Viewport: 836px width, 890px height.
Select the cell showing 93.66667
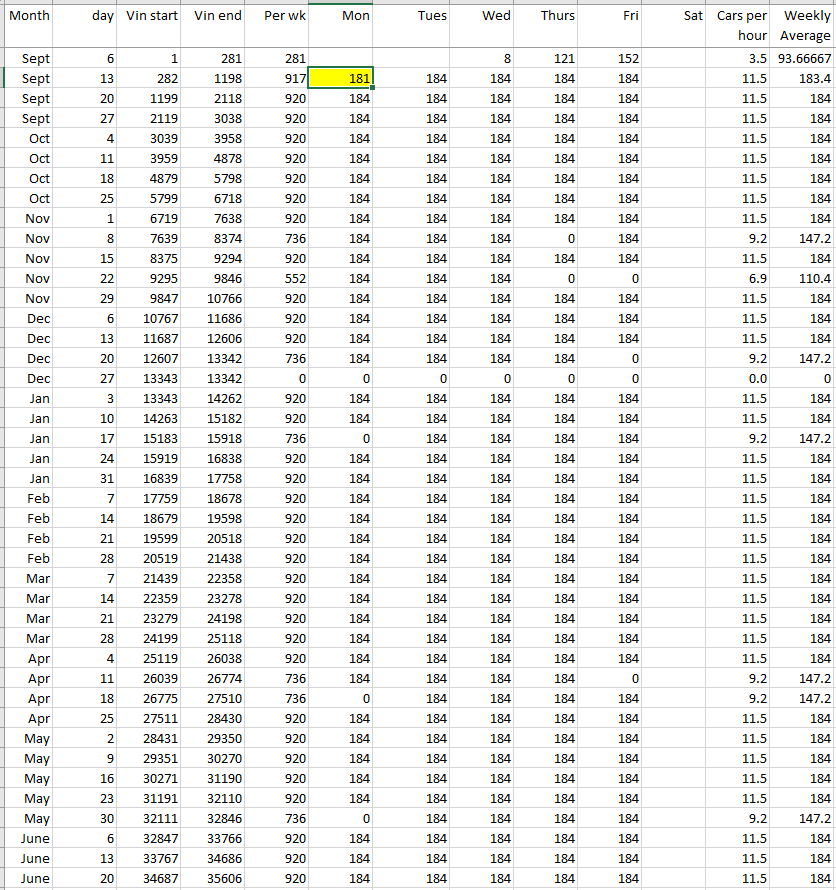(804, 59)
